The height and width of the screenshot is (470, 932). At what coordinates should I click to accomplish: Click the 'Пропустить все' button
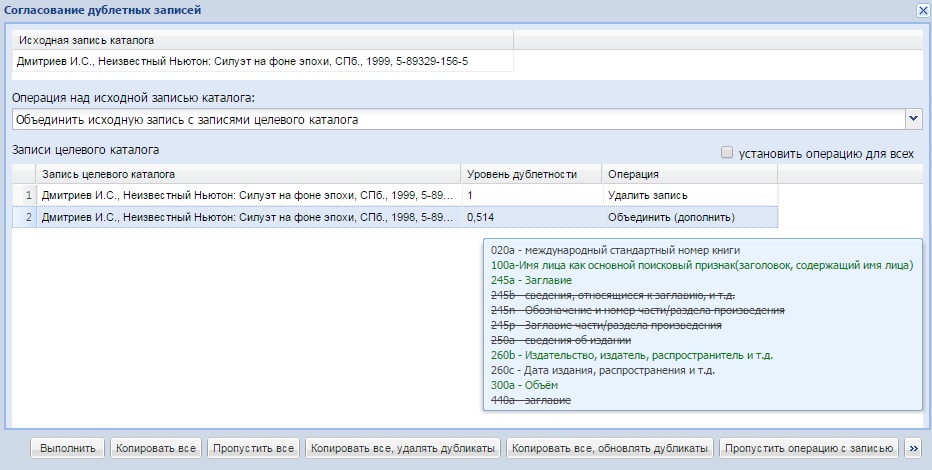pyautogui.click(x=253, y=449)
